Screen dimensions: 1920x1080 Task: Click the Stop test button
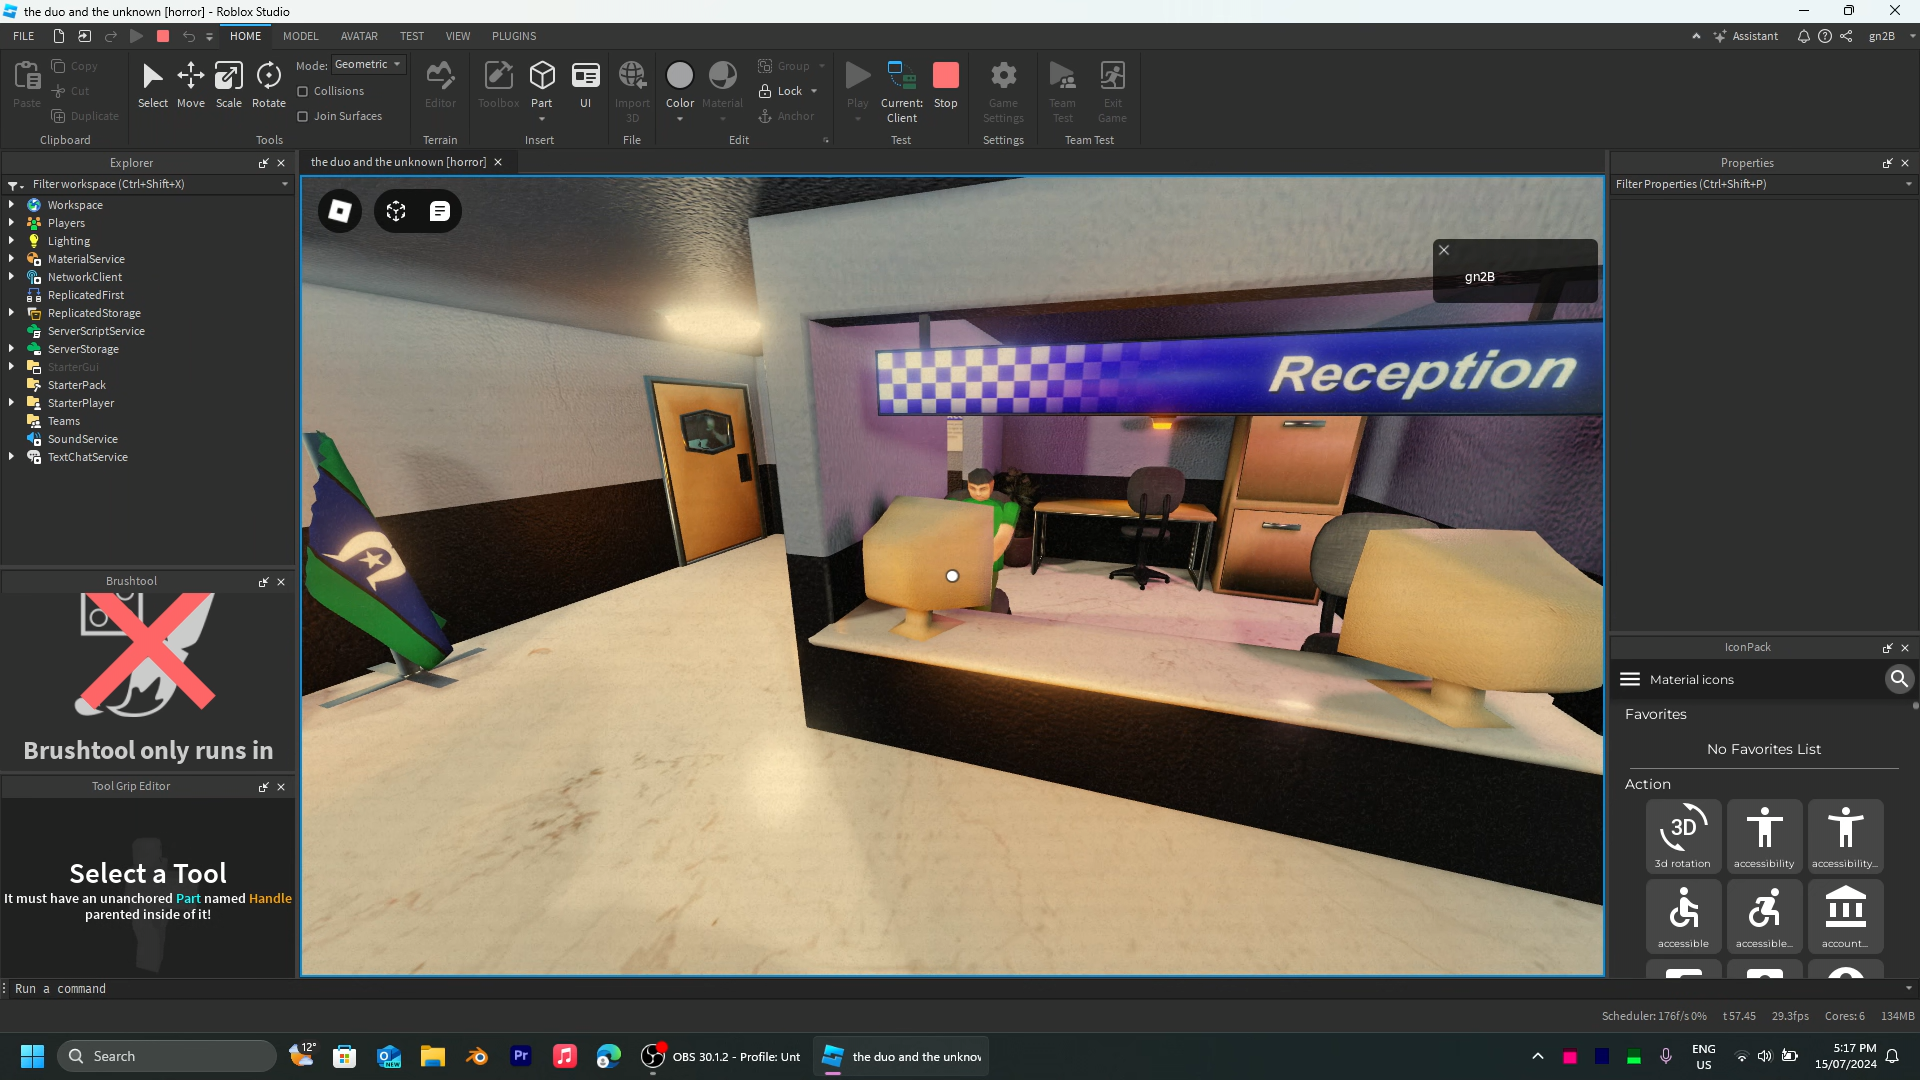pos(945,85)
